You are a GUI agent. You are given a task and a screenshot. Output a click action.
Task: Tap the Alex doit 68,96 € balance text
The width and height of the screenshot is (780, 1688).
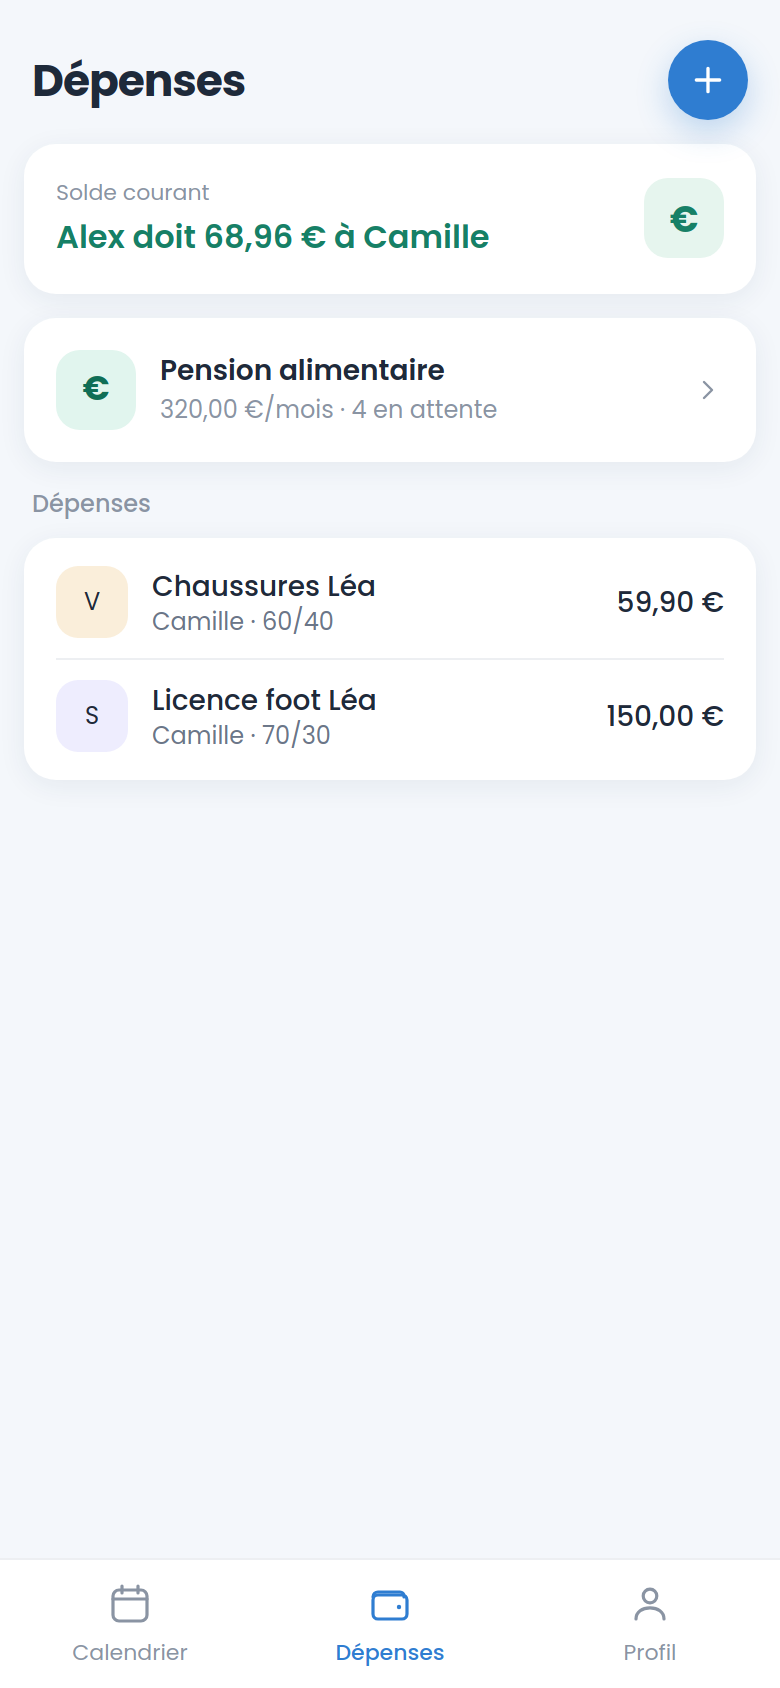(273, 237)
